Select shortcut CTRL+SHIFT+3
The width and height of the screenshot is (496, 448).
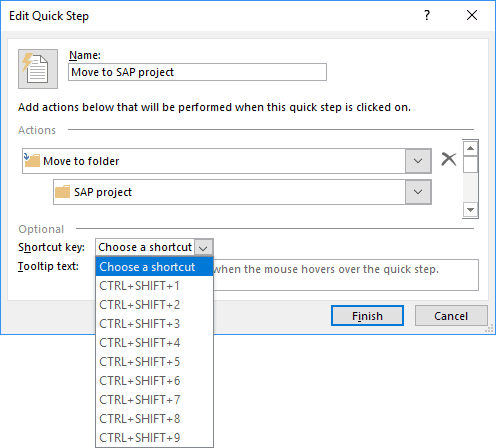point(154,324)
